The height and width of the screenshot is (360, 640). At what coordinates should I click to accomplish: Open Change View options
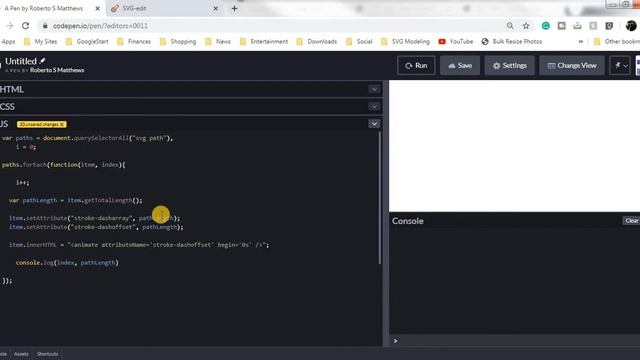tap(572, 65)
